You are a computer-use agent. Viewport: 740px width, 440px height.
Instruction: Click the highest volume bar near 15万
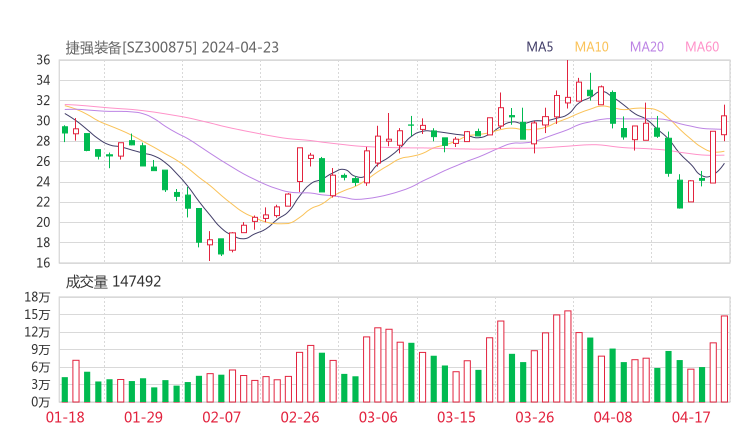568,356
